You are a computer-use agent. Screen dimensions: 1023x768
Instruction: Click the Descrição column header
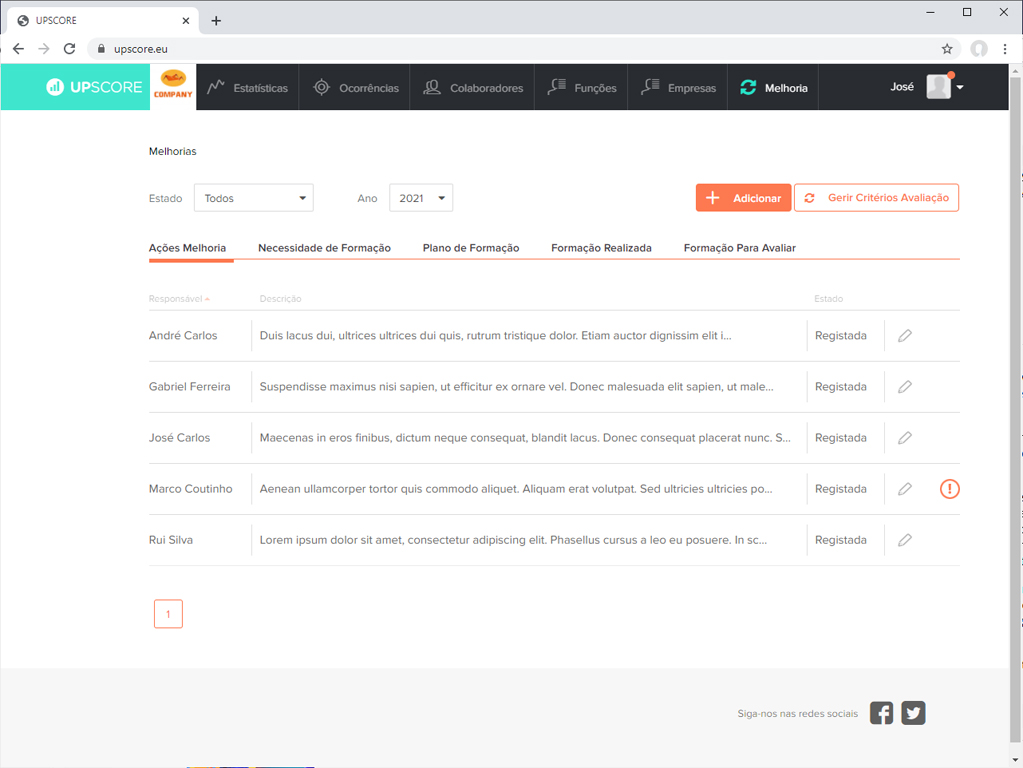point(281,299)
